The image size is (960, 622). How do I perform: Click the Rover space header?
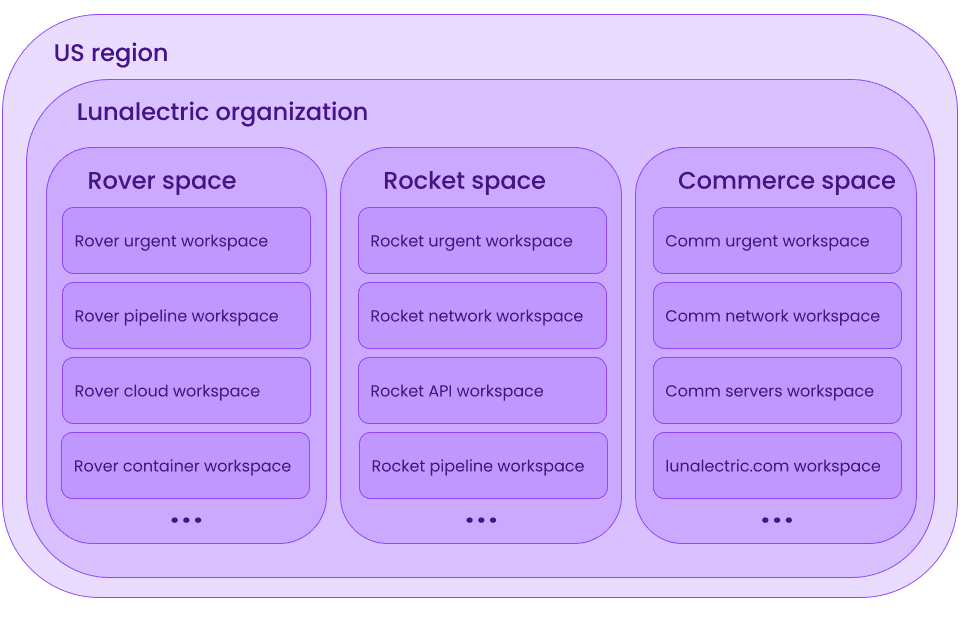(162, 181)
